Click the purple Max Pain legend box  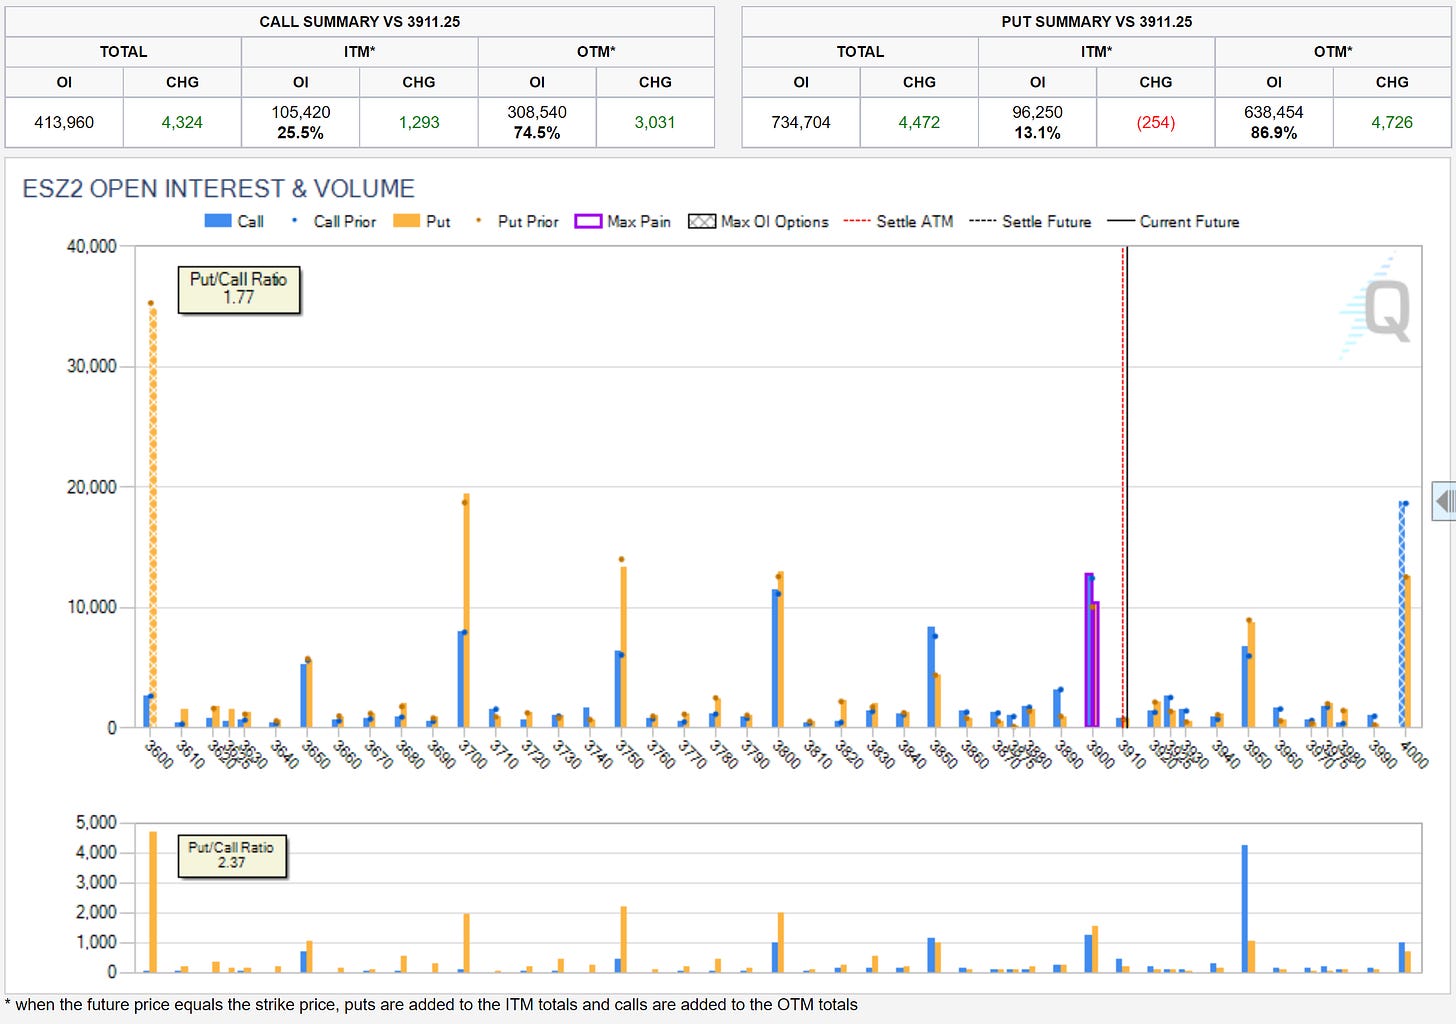pos(588,221)
